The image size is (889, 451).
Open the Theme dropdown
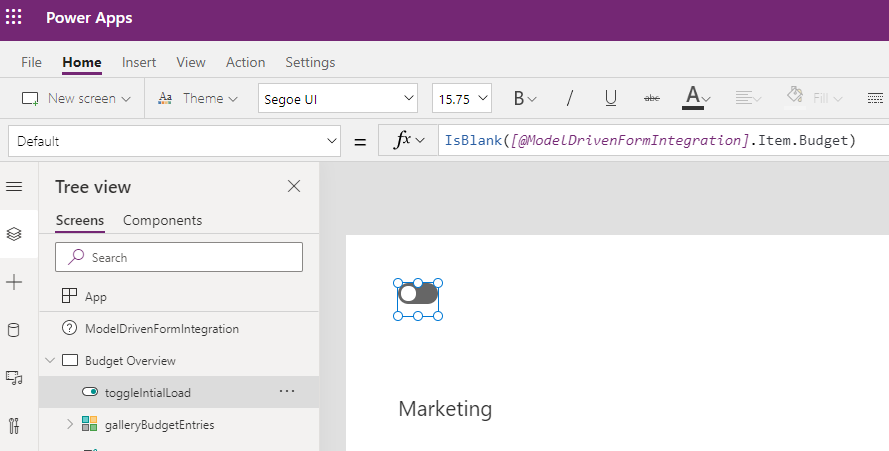tap(198, 99)
